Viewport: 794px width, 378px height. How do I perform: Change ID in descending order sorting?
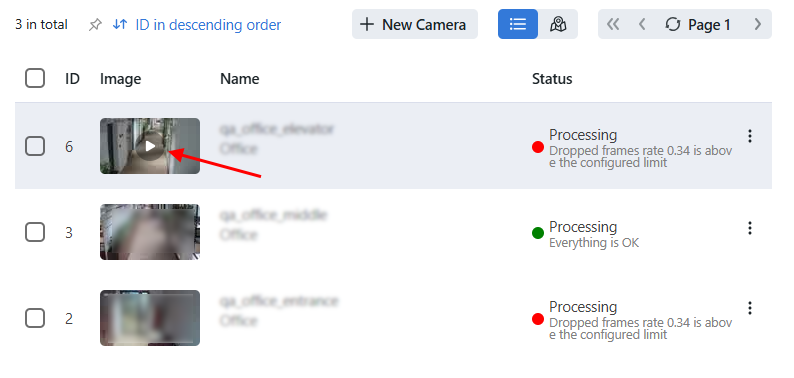(x=197, y=24)
